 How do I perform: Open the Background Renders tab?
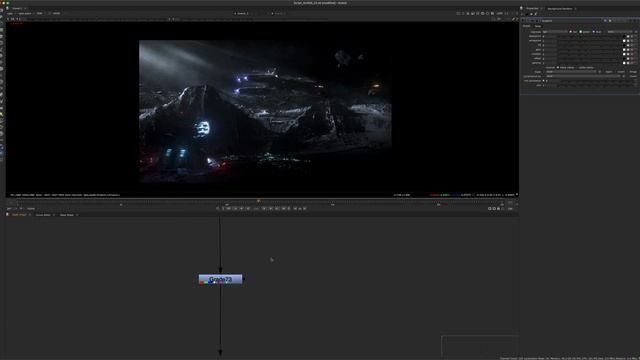click(560, 9)
